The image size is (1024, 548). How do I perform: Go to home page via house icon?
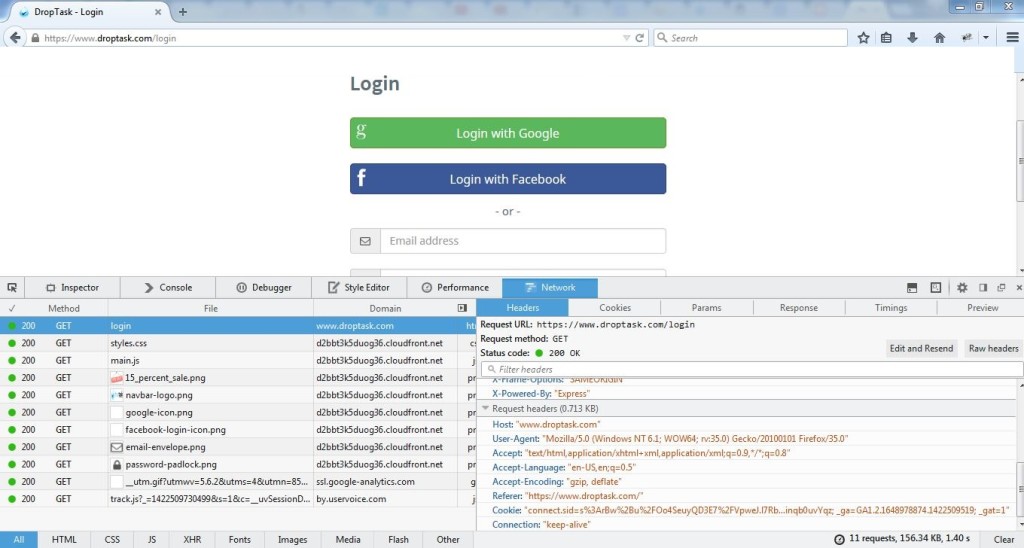pos(939,38)
